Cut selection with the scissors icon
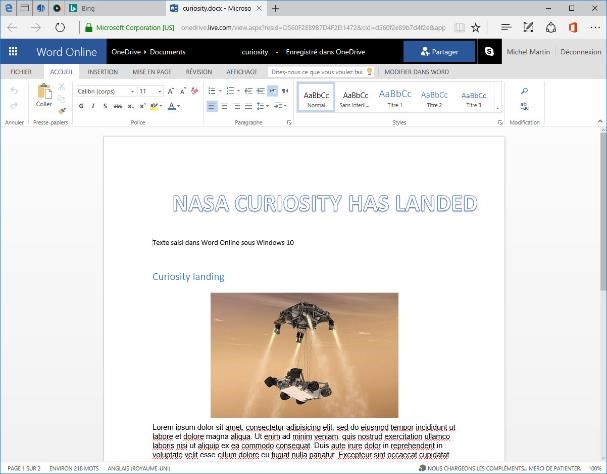This screenshot has width=607, height=474. pyautogui.click(x=62, y=87)
